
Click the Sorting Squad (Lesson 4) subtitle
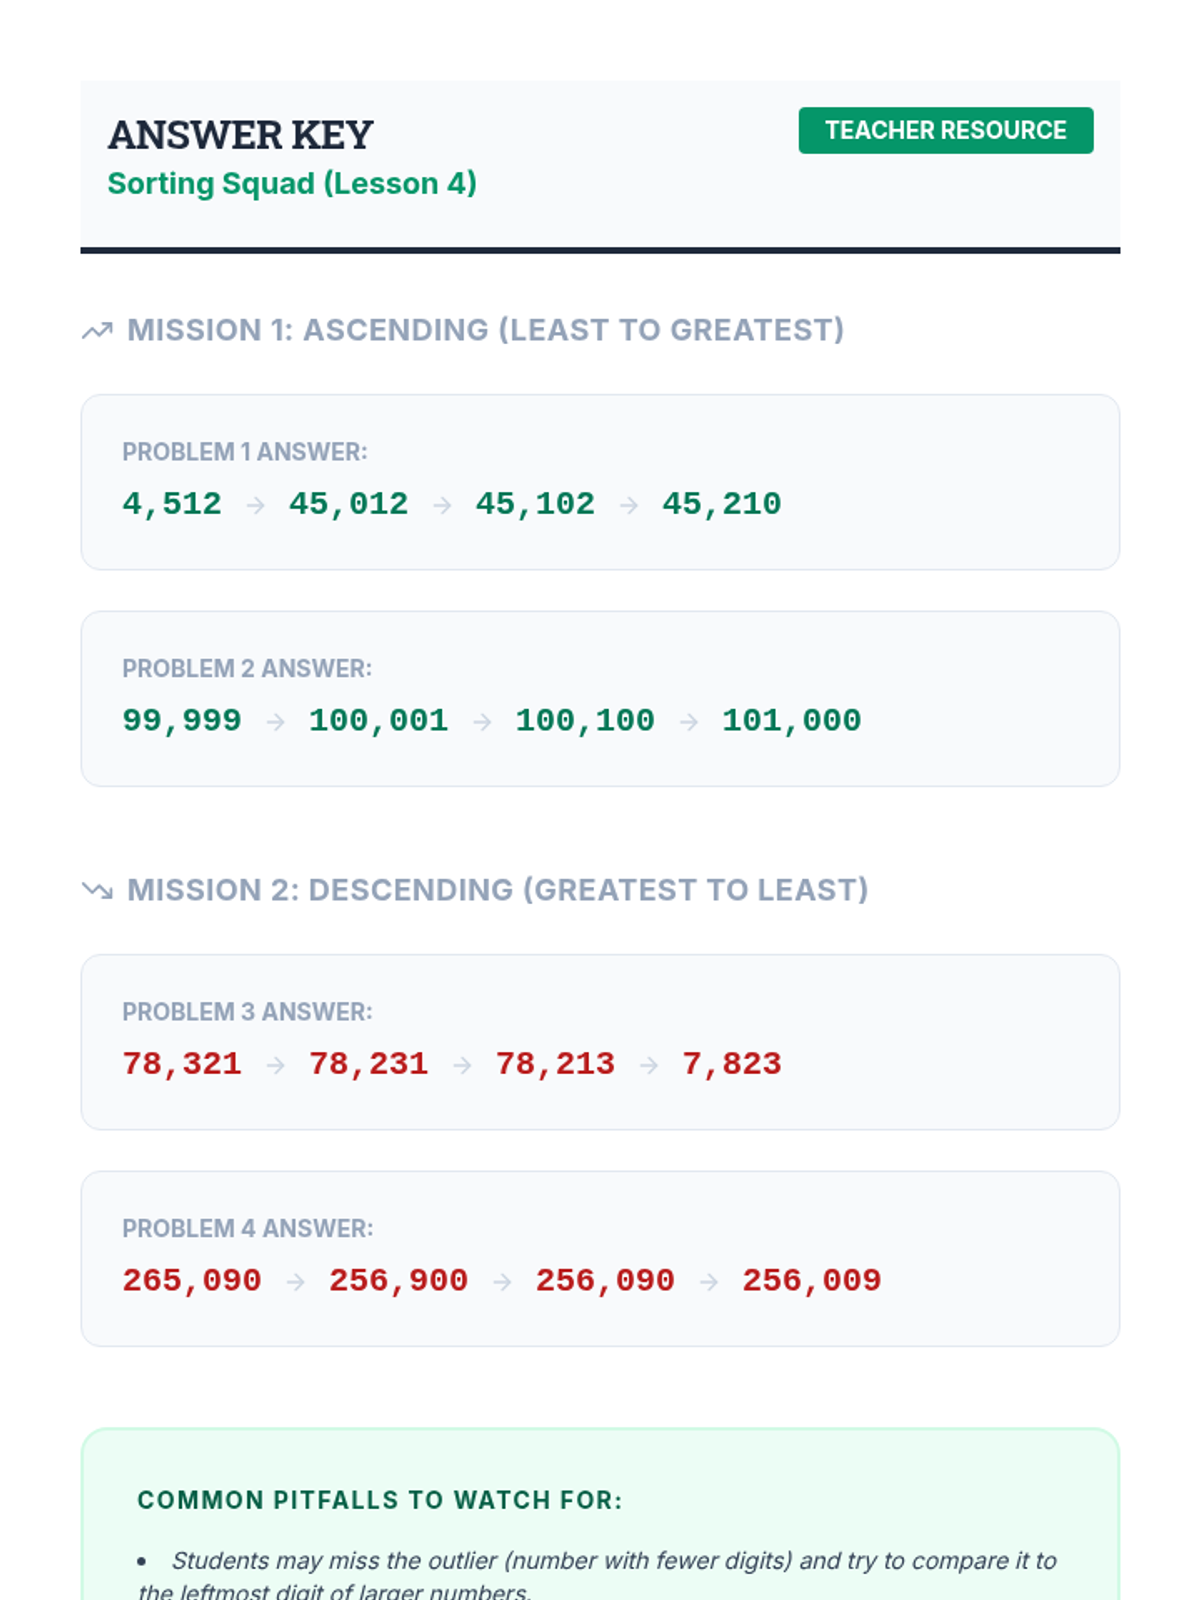click(292, 184)
